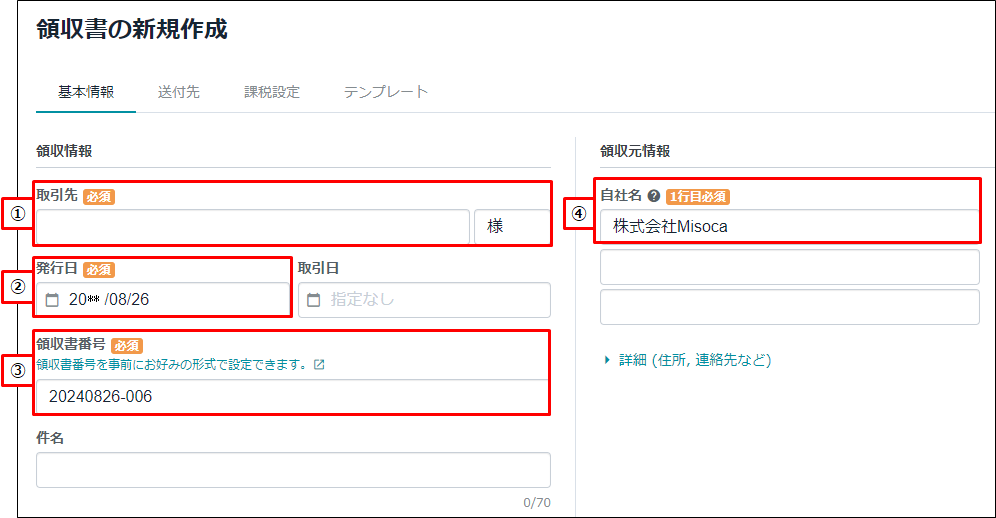
Task: Open the 発行日 date picker showing 08/26
Action: 163,299
